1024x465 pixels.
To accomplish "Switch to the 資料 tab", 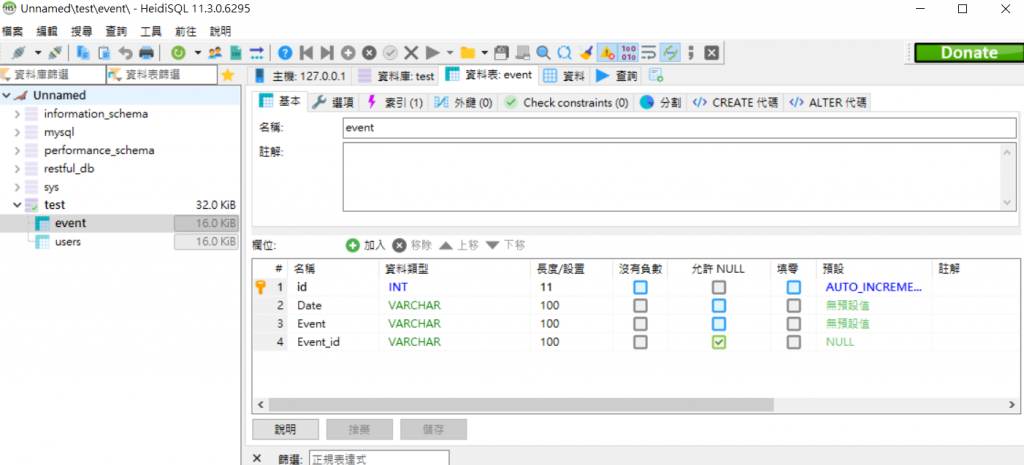I will coord(565,76).
